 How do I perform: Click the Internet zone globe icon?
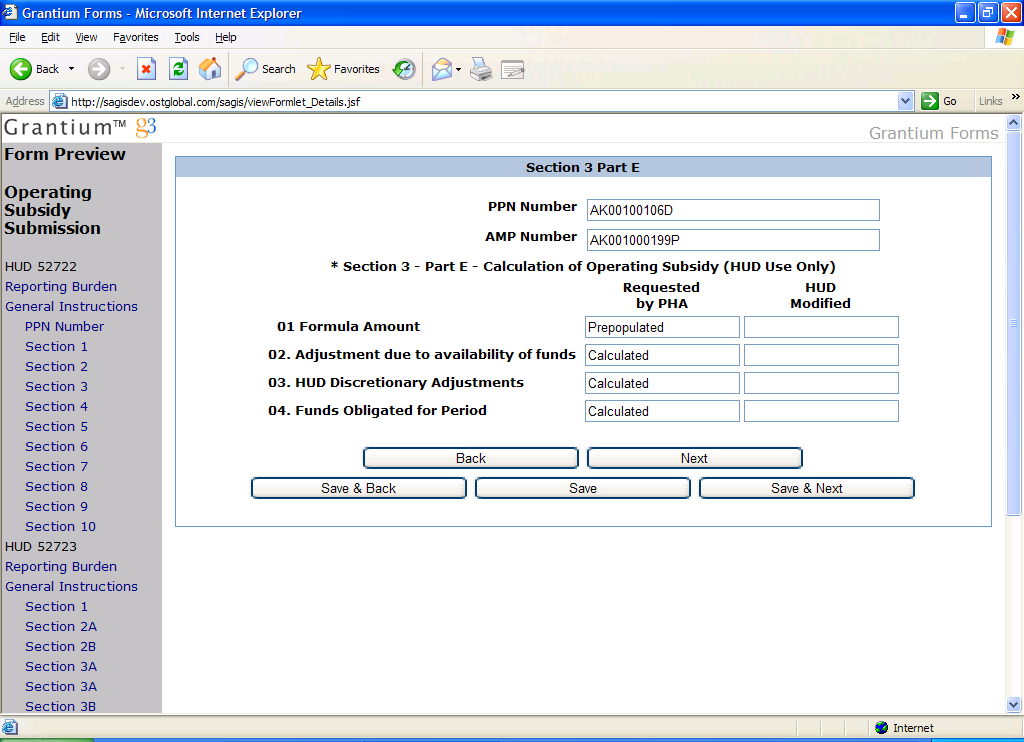tap(882, 728)
